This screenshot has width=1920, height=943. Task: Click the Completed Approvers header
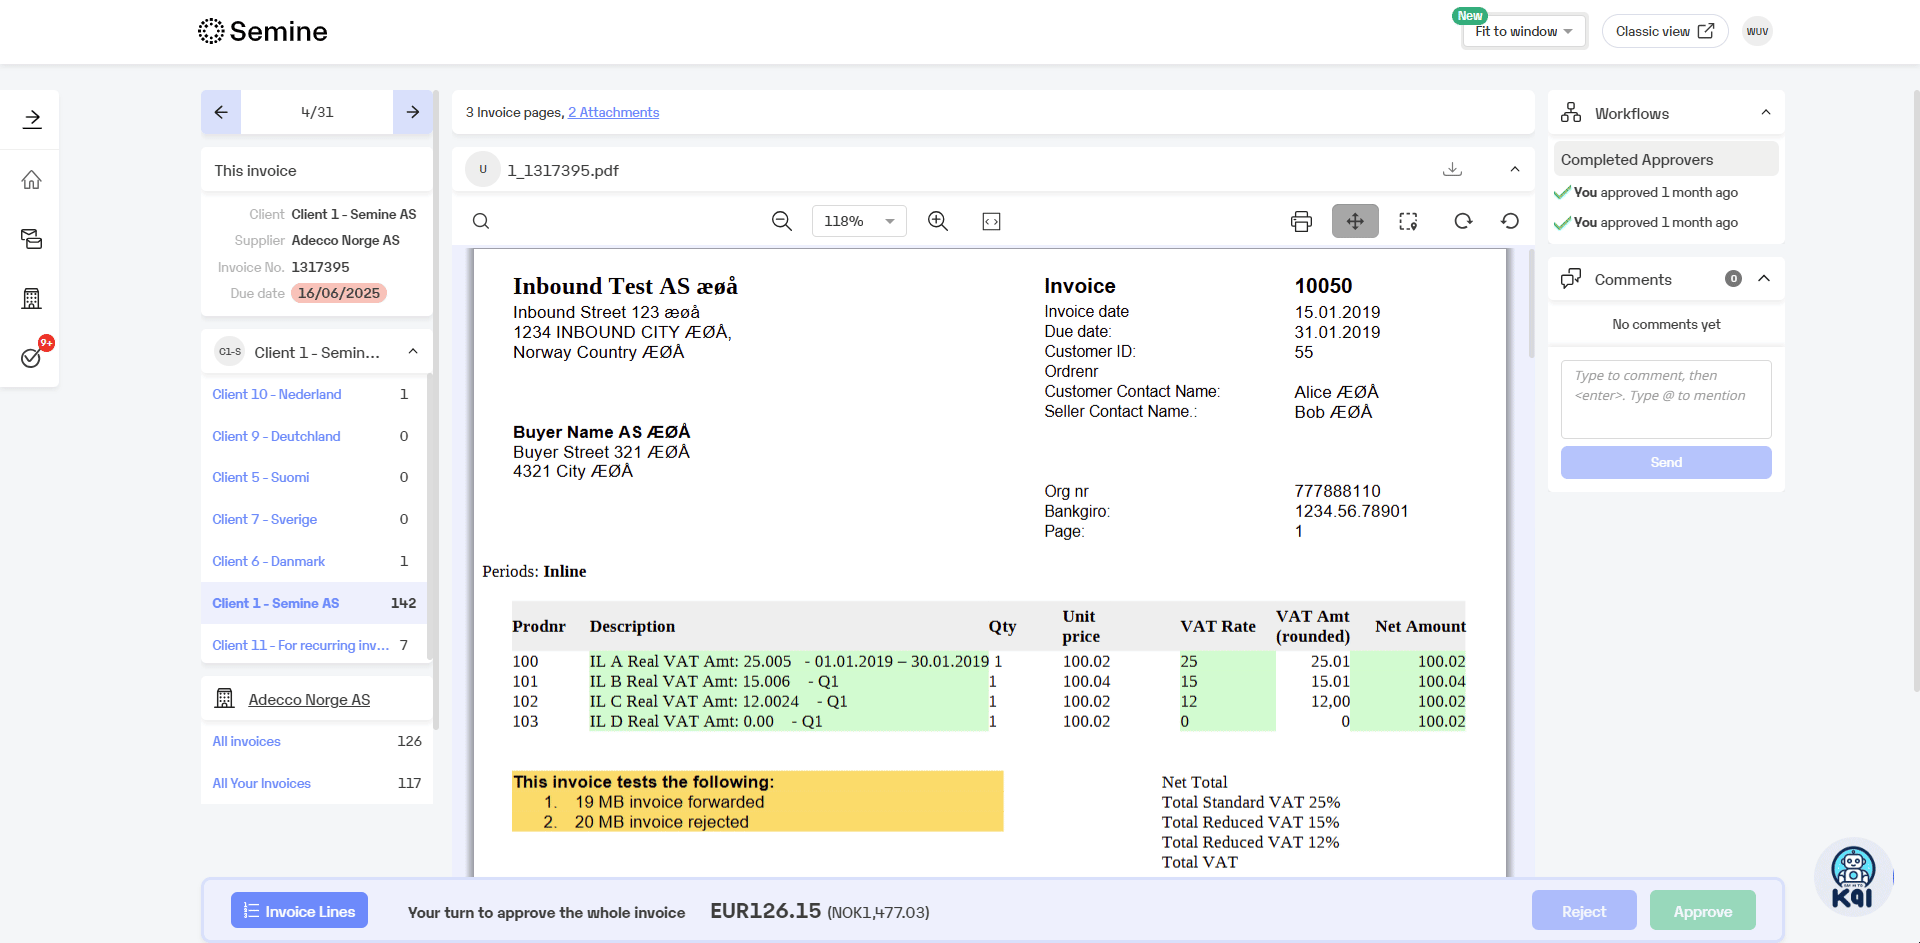pyautogui.click(x=1666, y=159)
